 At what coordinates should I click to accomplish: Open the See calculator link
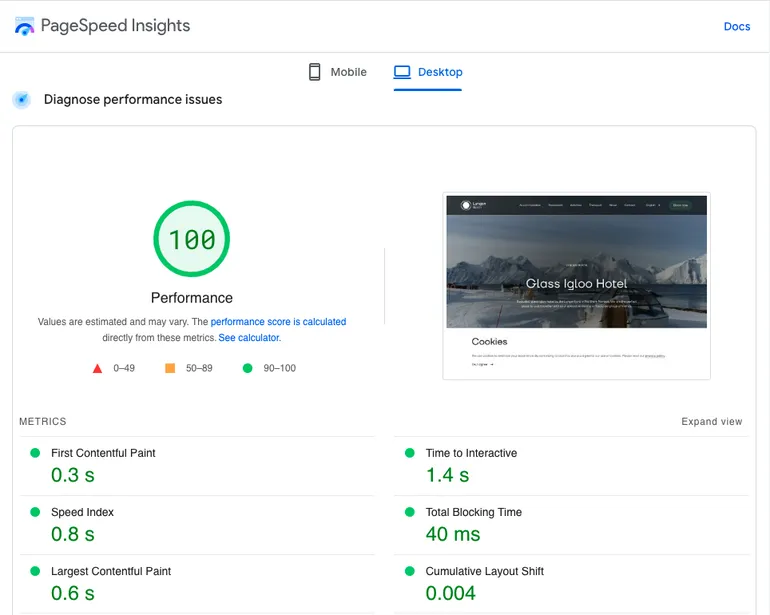249,338
